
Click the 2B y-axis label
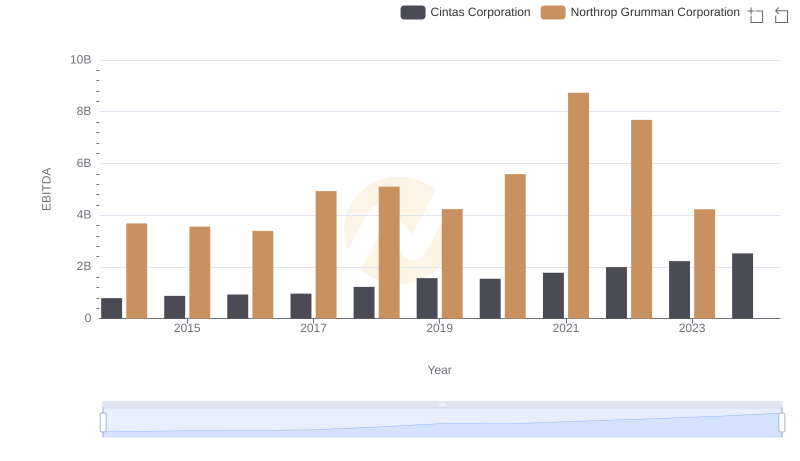pos(84,266)
